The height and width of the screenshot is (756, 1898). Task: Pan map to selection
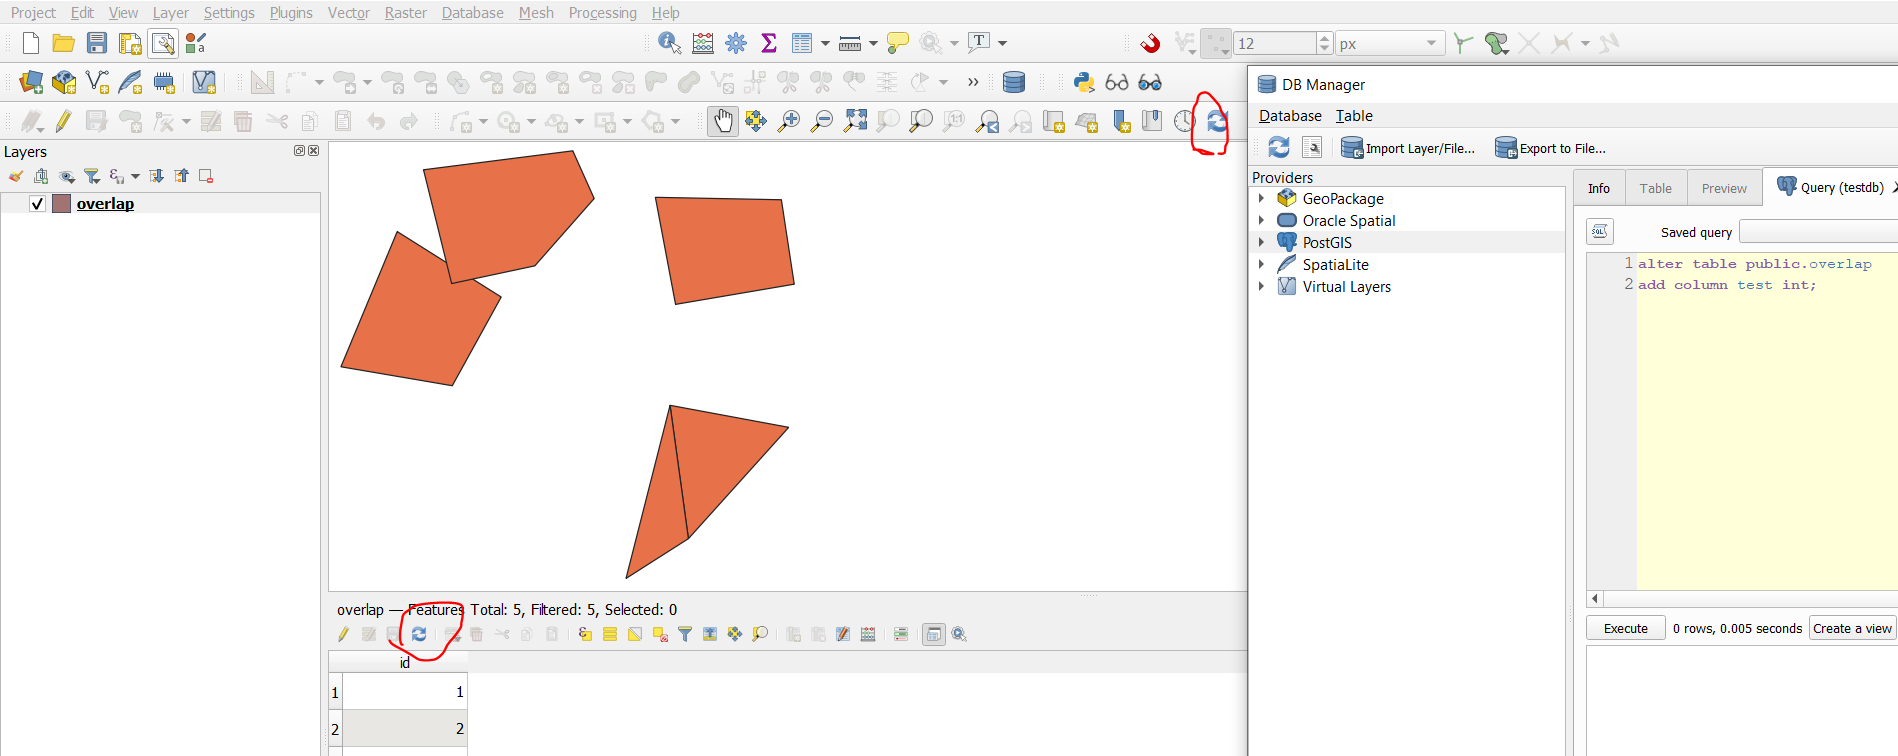click(756, 121)
